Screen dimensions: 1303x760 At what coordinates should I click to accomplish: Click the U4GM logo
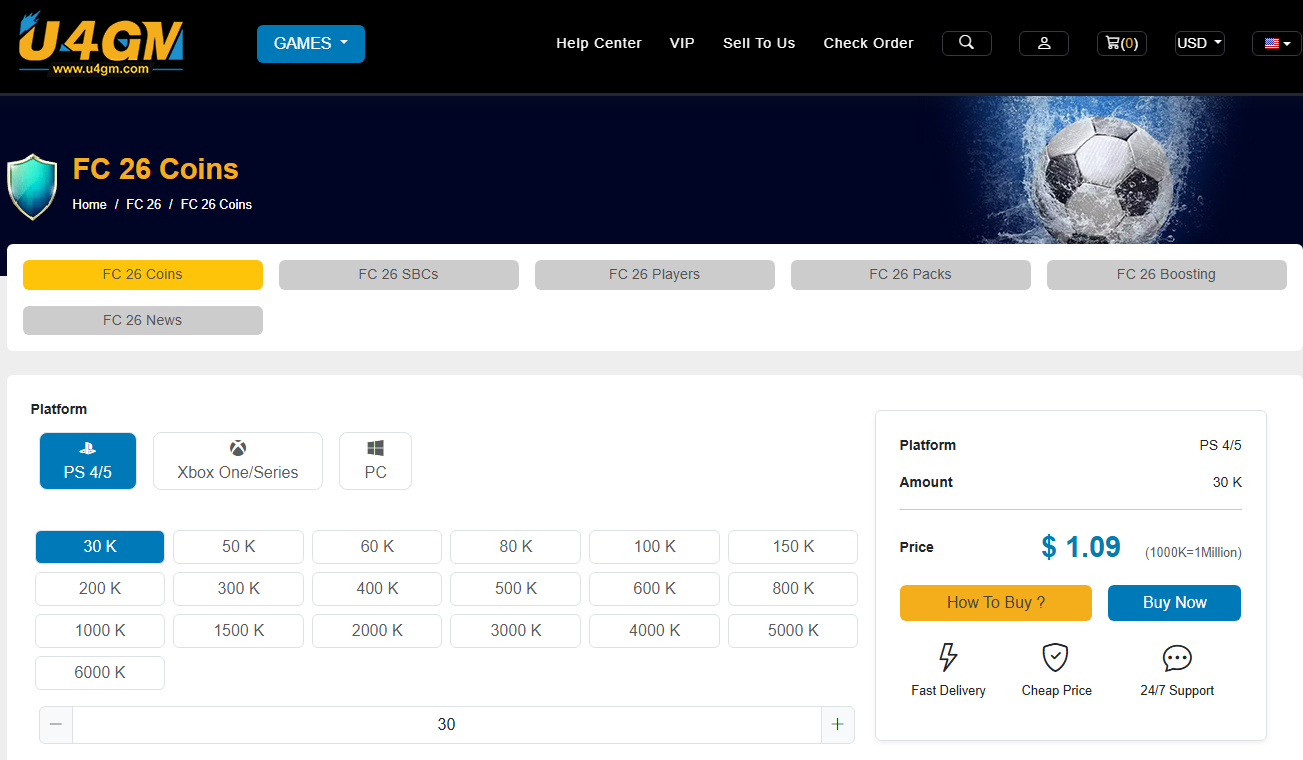(x=101, y=45)
